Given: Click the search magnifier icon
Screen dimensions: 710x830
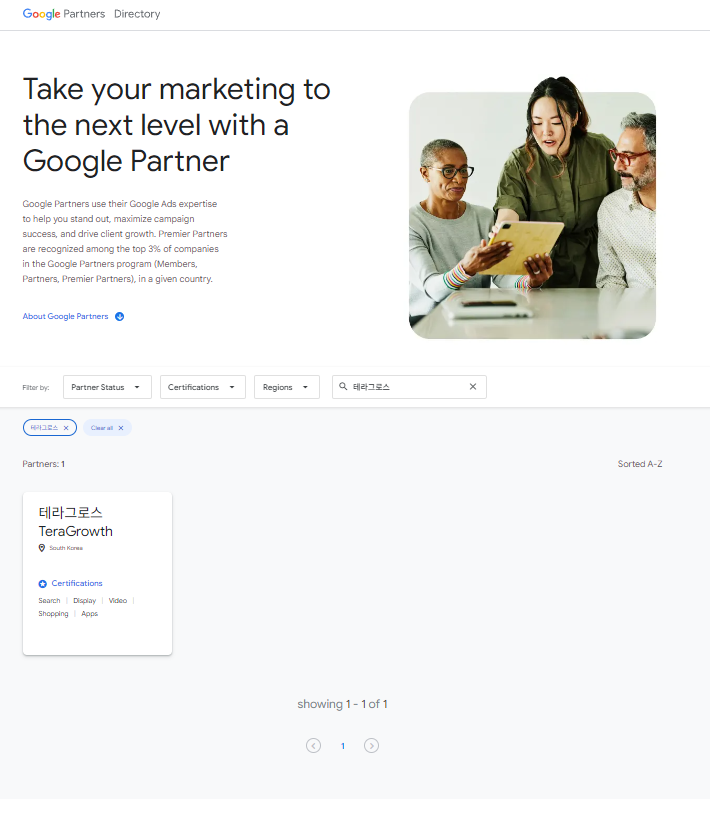Looking at the screenshot, I should coord(344,387).
